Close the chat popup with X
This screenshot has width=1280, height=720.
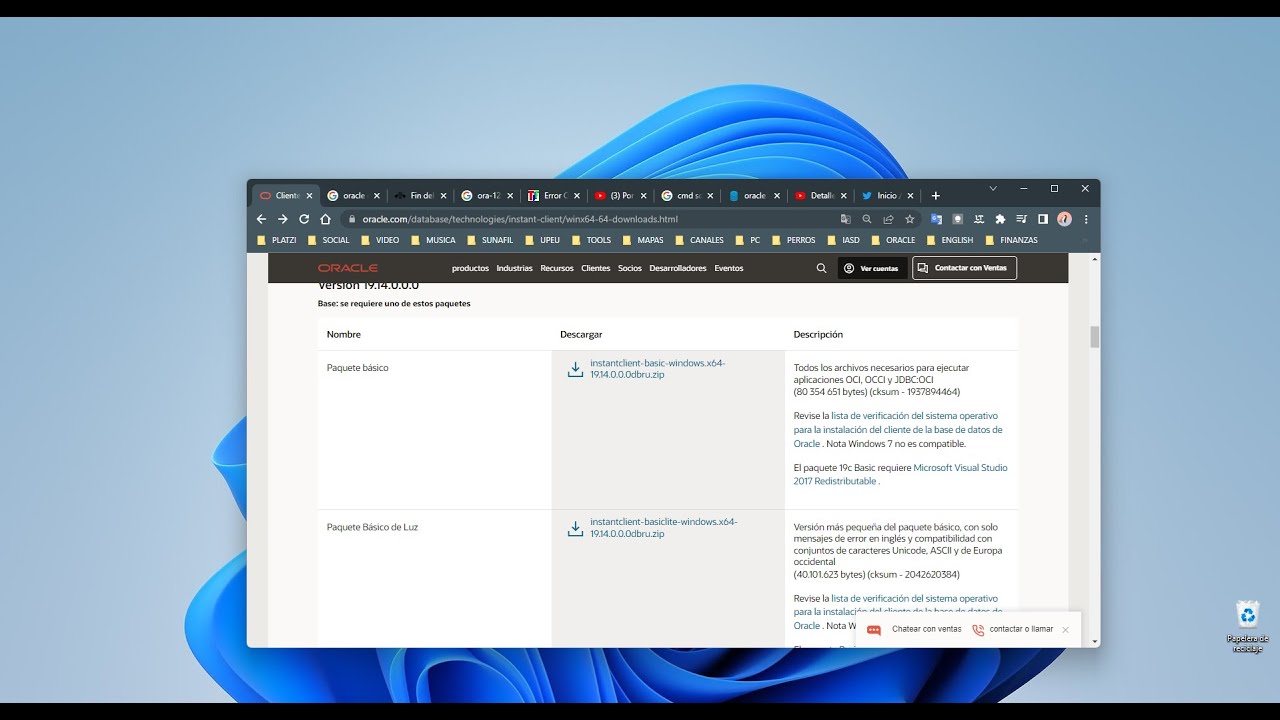click(1065, 630)
